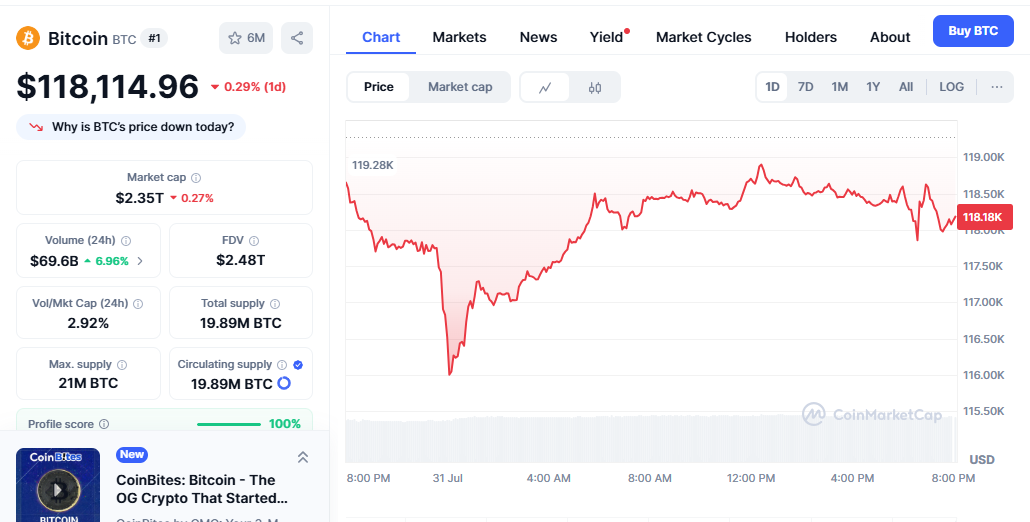Click the FDV info icon
The image size is (1030, 522).
tap(254, 241)
